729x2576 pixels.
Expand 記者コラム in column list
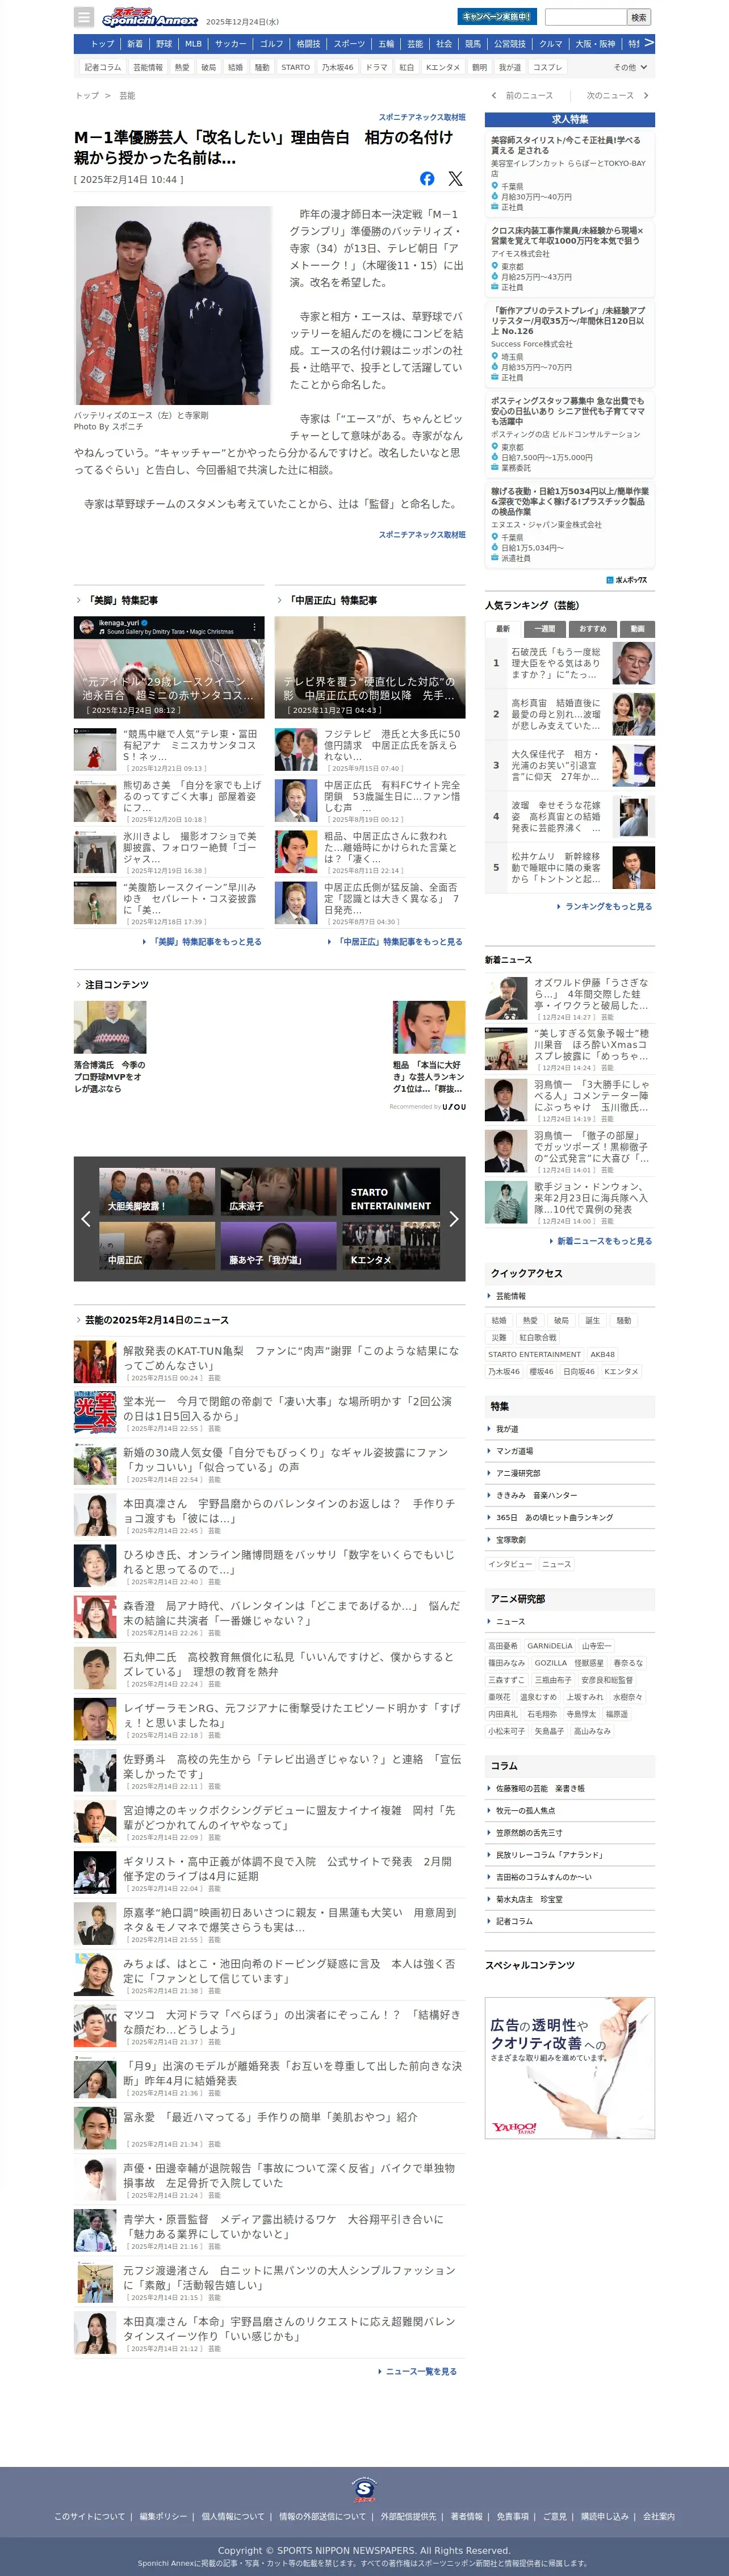[570, 1921]
